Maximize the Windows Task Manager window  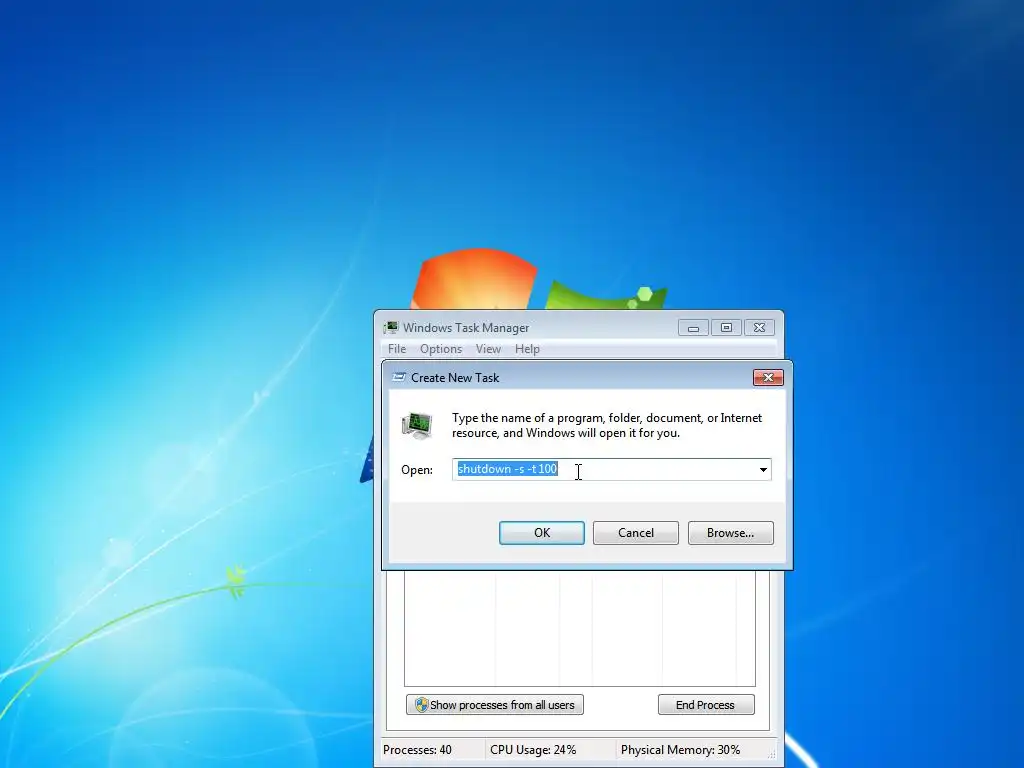click(726, 328)
